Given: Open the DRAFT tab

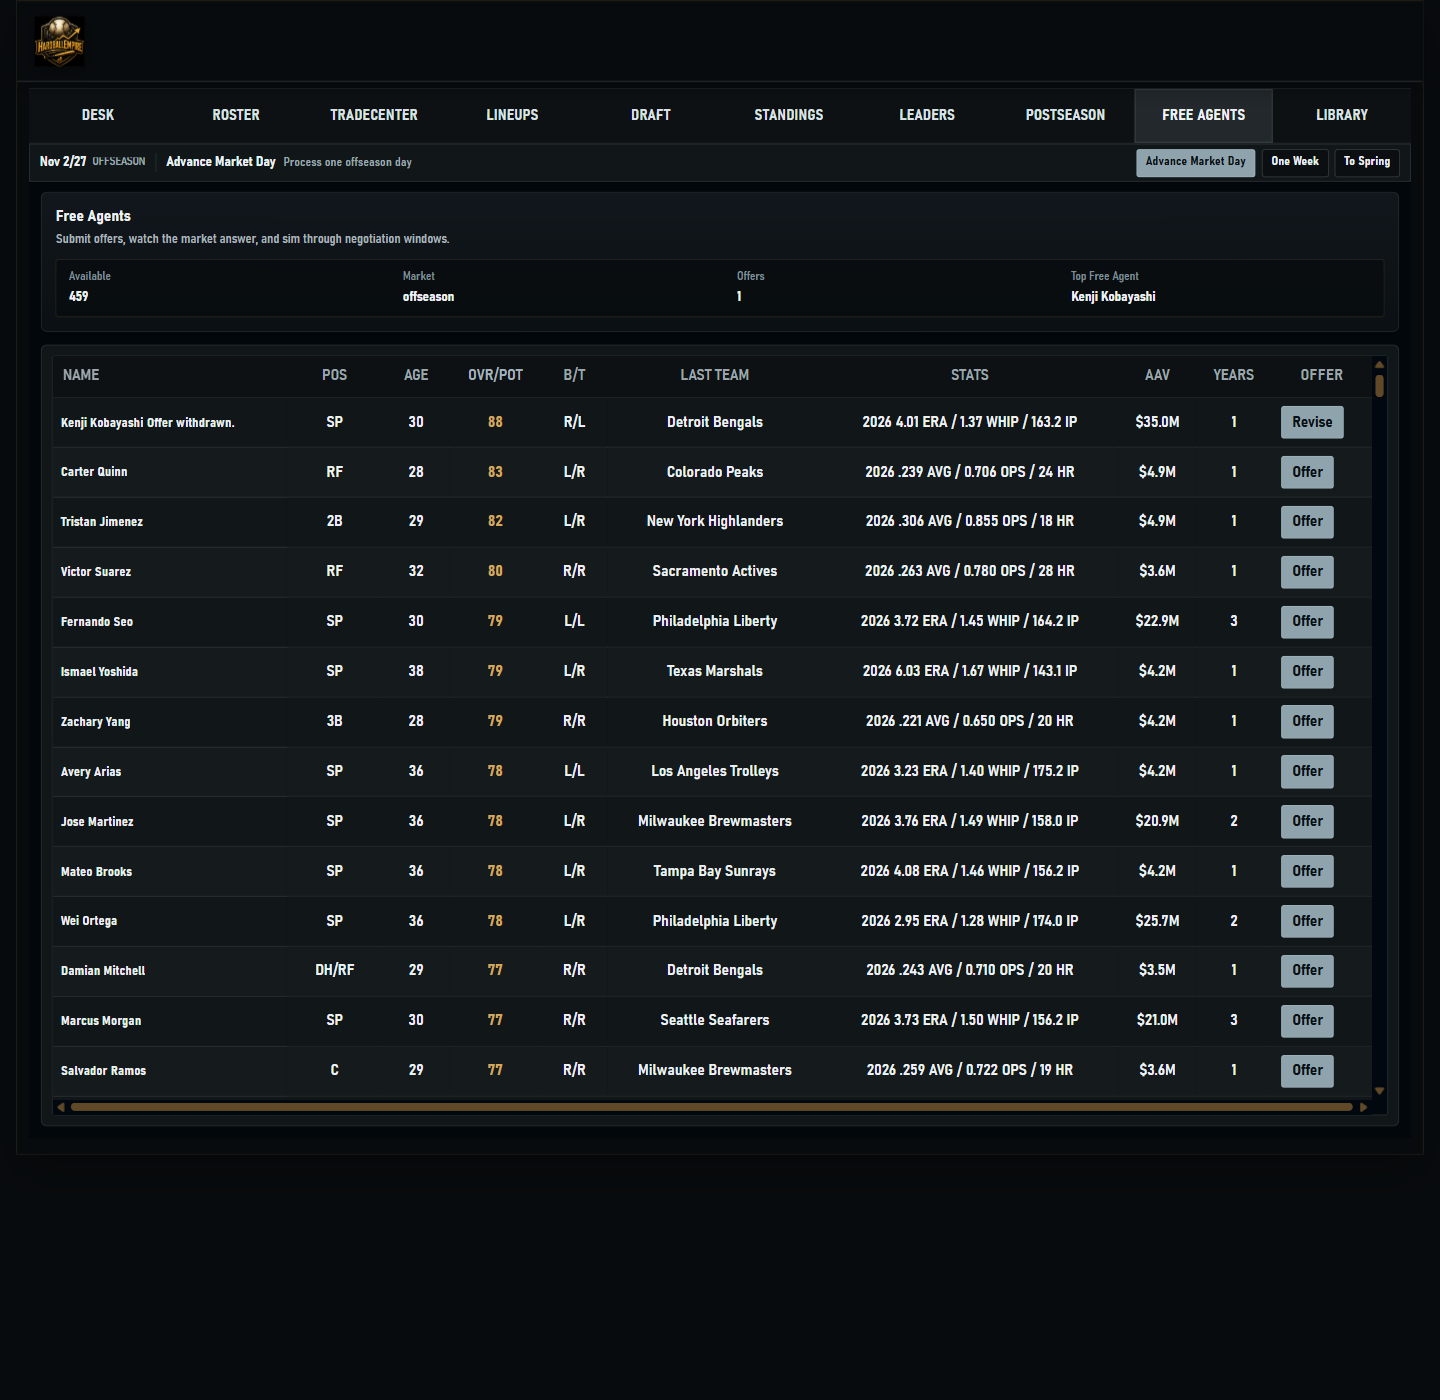Looking at the screenshot, I should click(x=651, y=115).
